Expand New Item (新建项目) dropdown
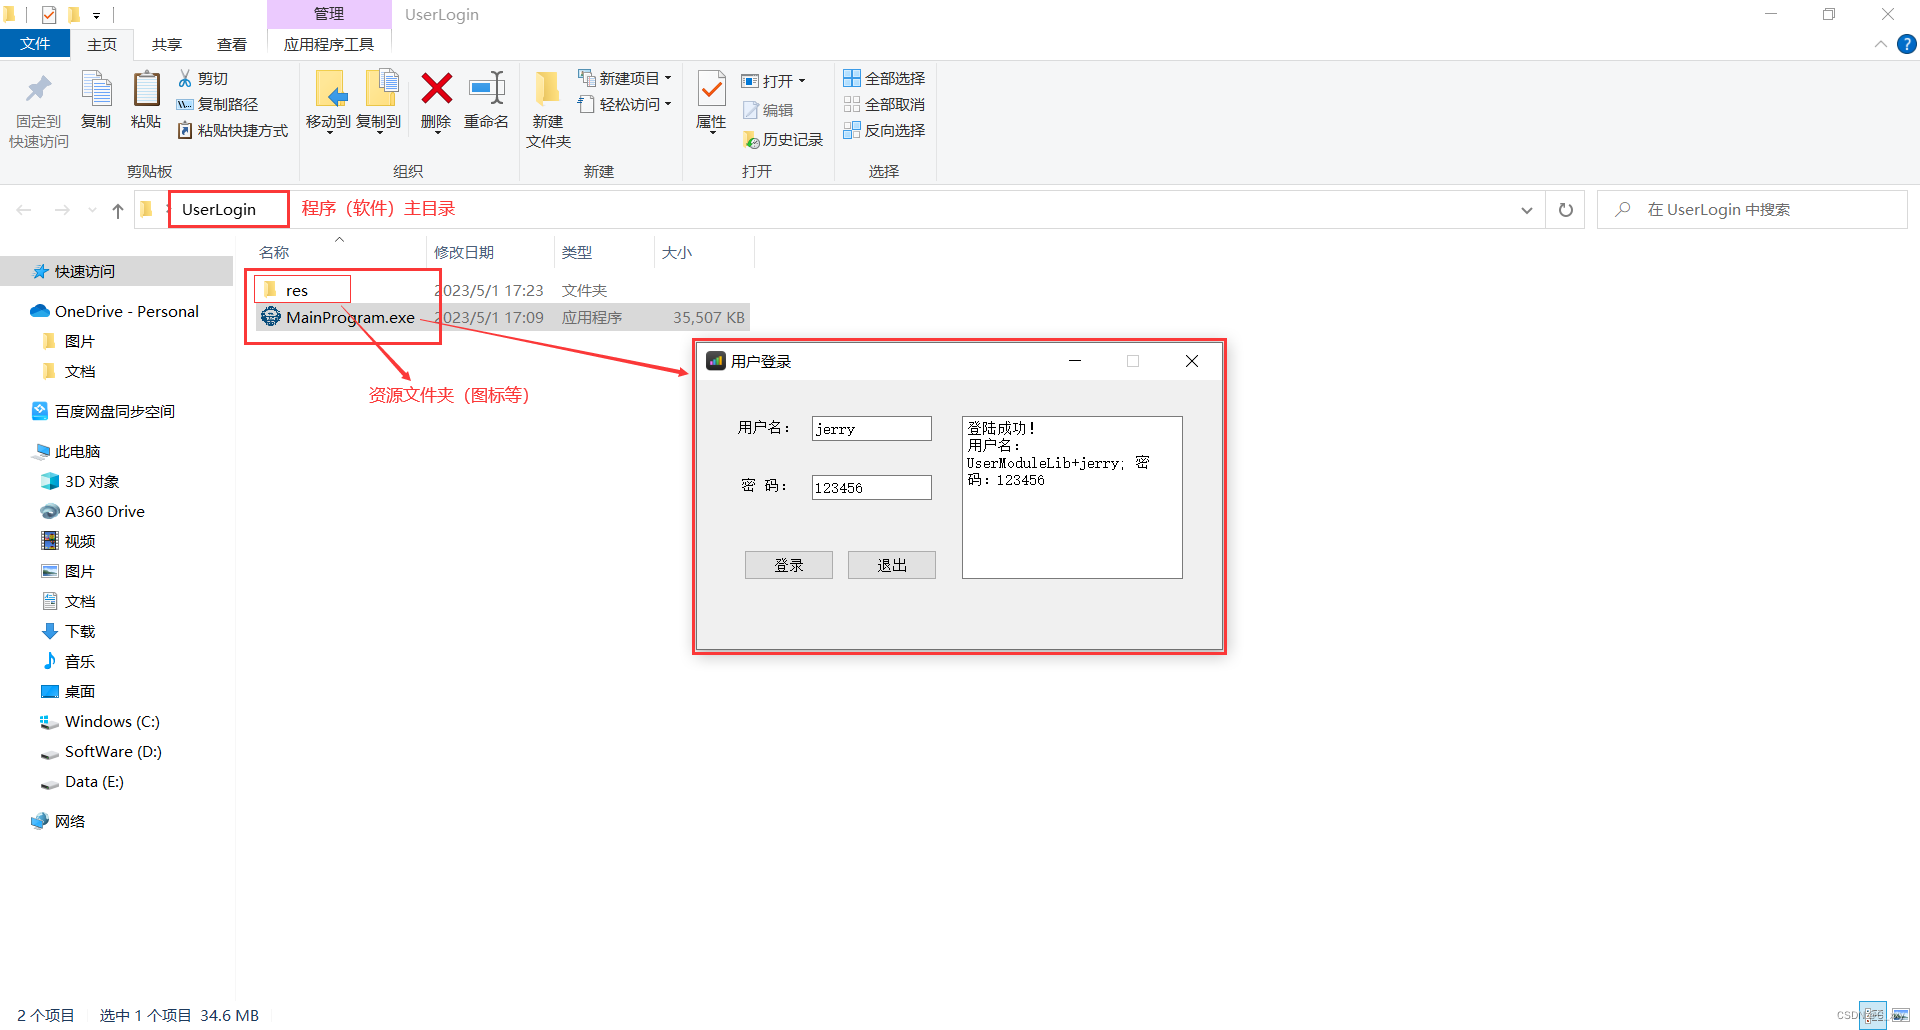This screenshot has height=1030, width=1920. [x=625, y=78]
